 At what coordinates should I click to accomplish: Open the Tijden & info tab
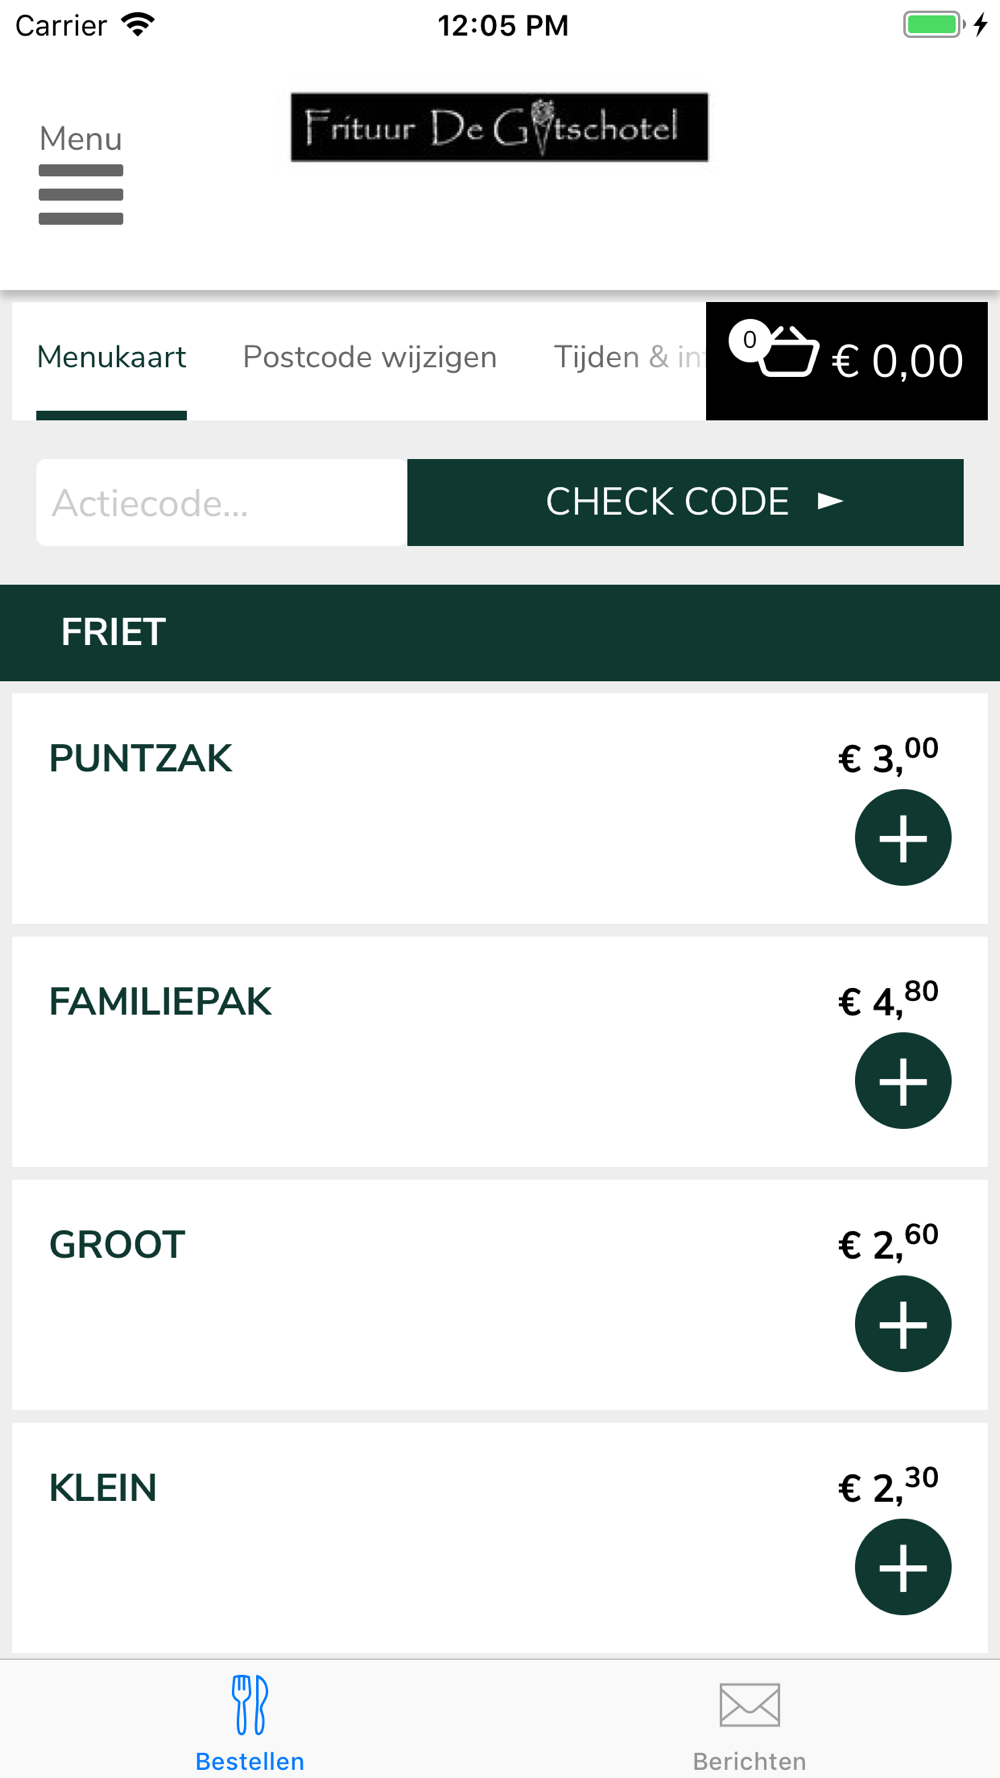click(x=629, y=357)
